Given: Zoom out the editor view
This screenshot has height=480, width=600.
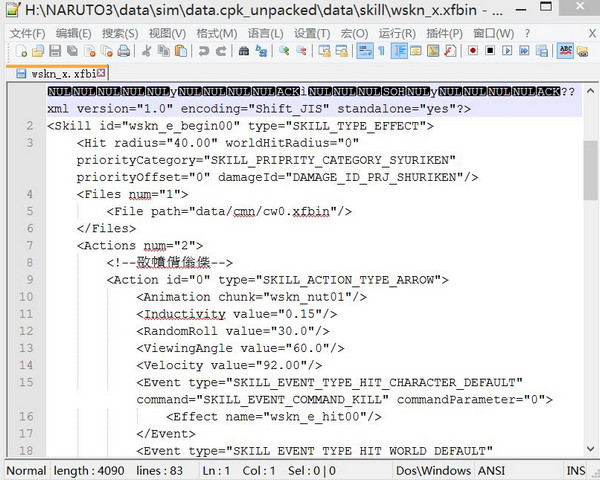Looking at the screenshot, I should (302, 51).
